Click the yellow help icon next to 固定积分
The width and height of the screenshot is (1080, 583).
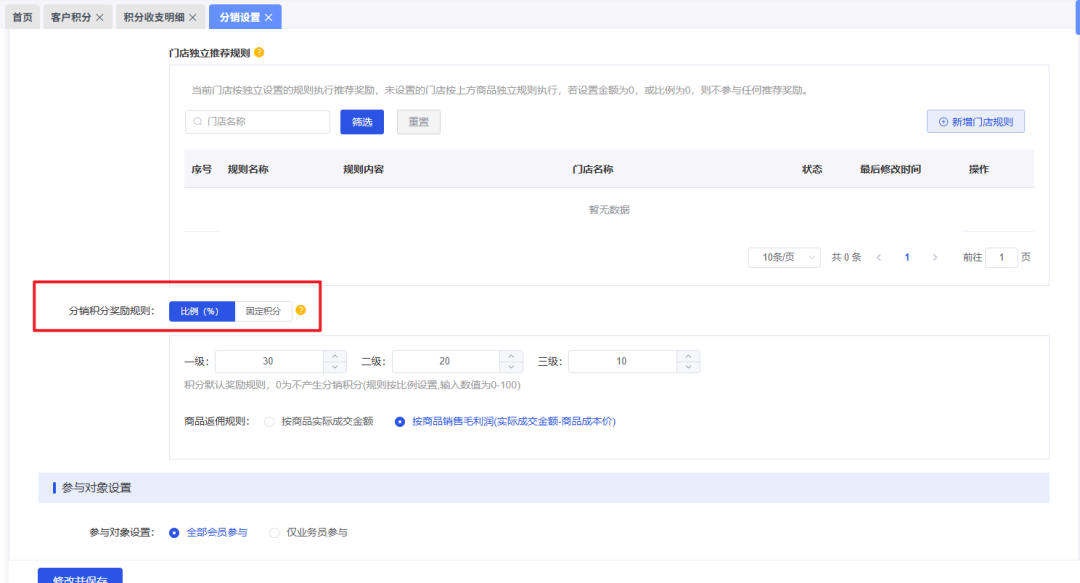click(300, 309)
